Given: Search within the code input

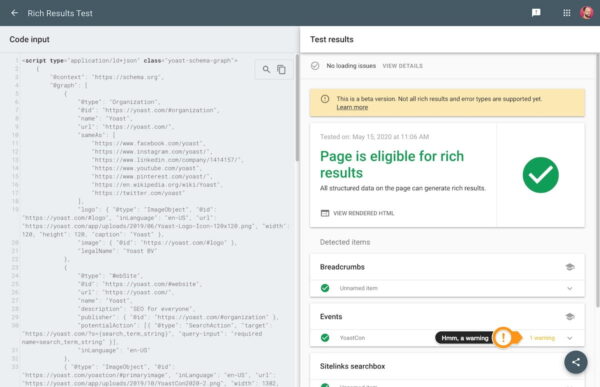Looking at the screenshot, I should 266,69.
